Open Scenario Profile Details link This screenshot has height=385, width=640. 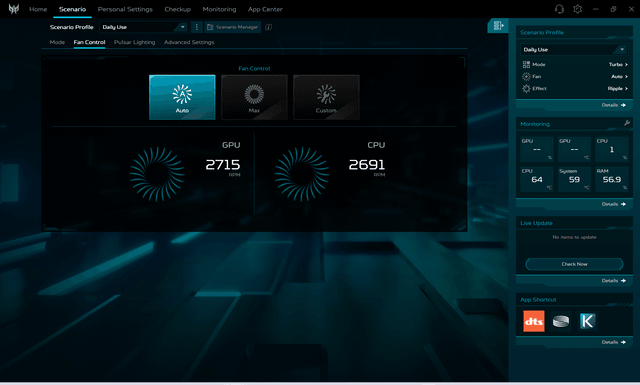coord(613,105)
